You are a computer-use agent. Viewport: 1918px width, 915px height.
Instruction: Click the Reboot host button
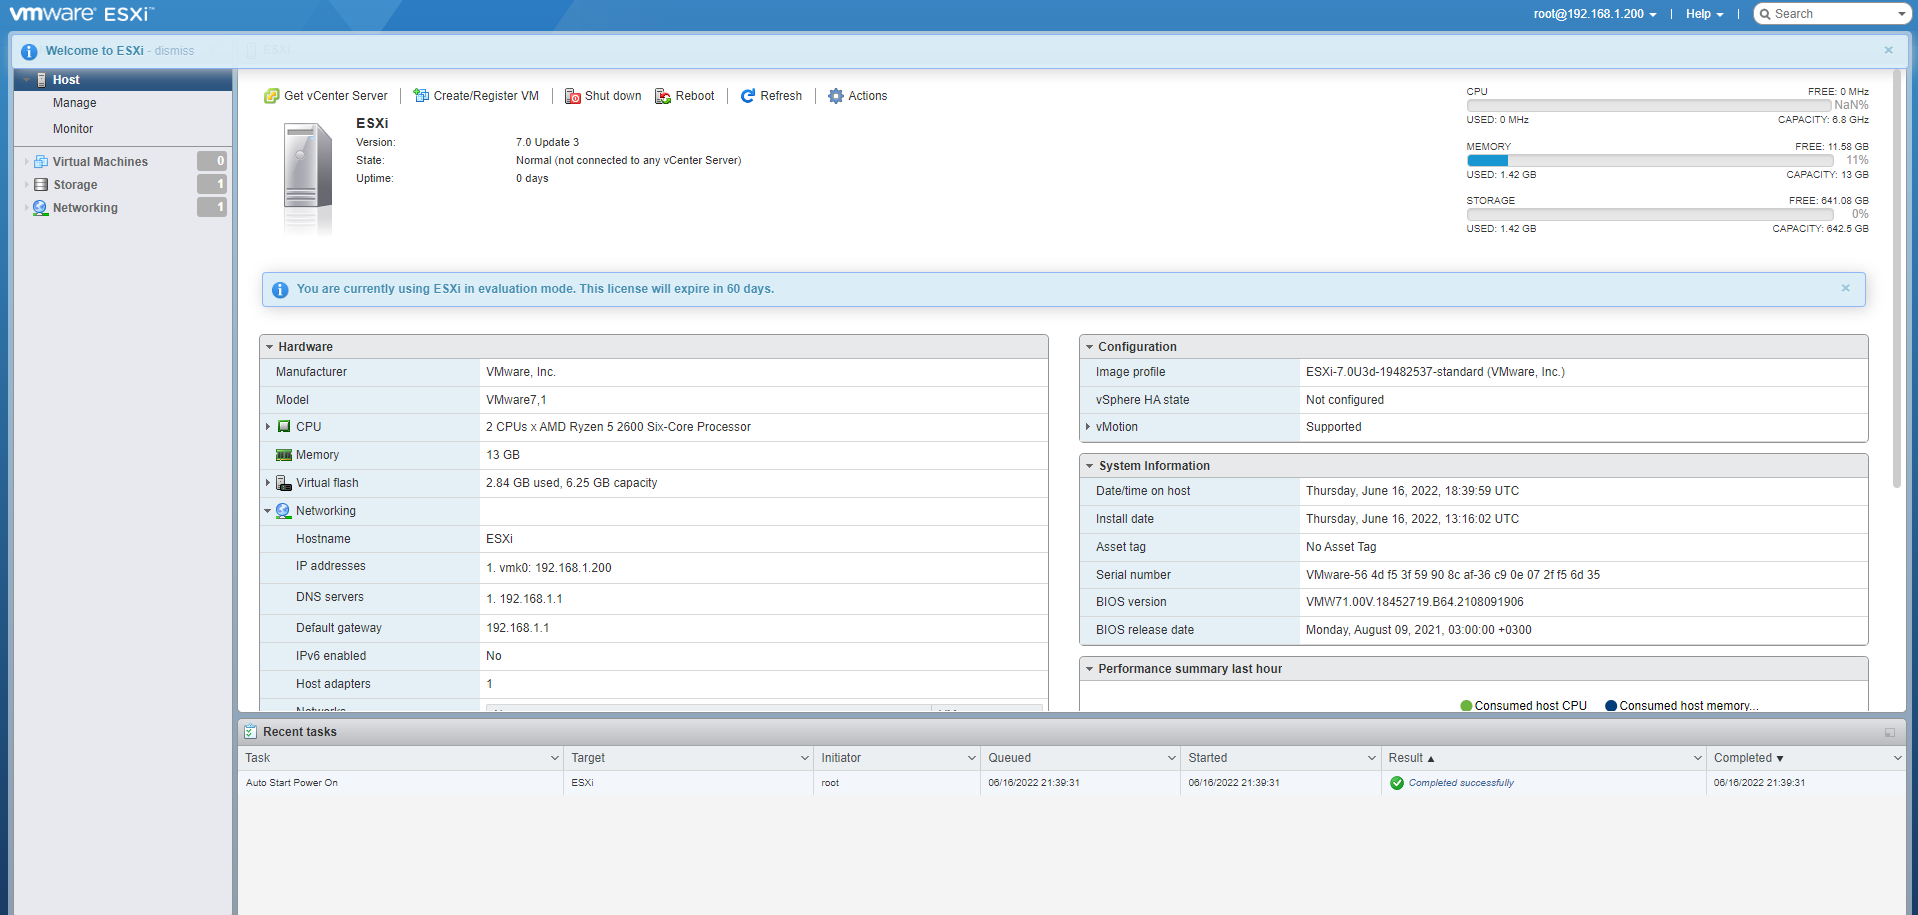click(684, 96)
